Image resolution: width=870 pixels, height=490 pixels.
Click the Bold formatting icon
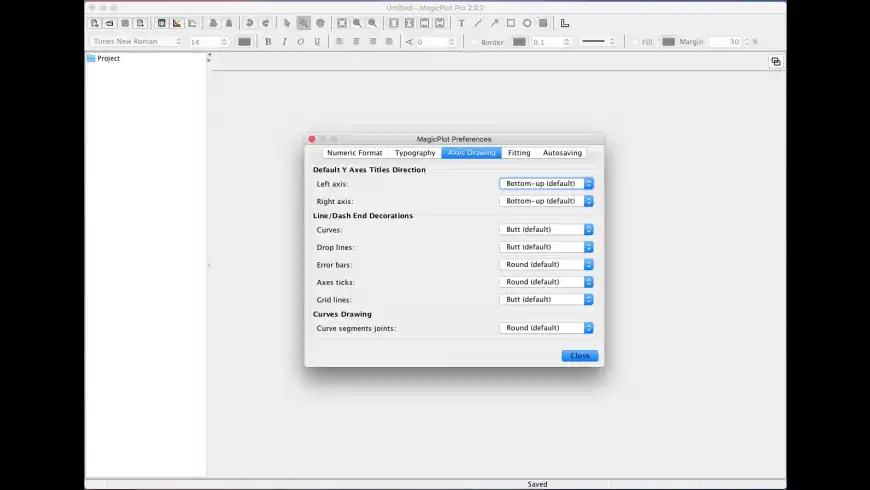click(268, 42)
